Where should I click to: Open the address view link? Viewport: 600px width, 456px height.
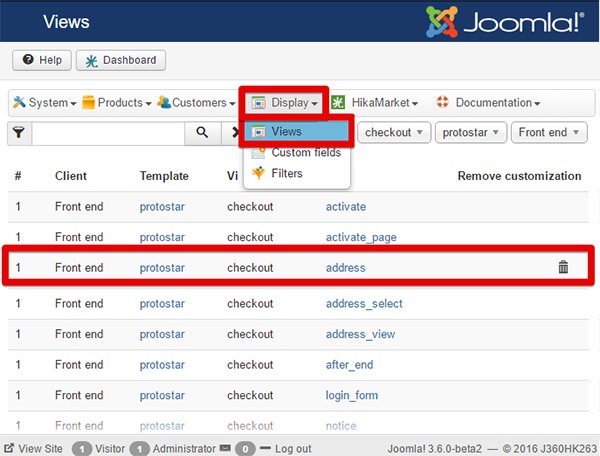345,268
